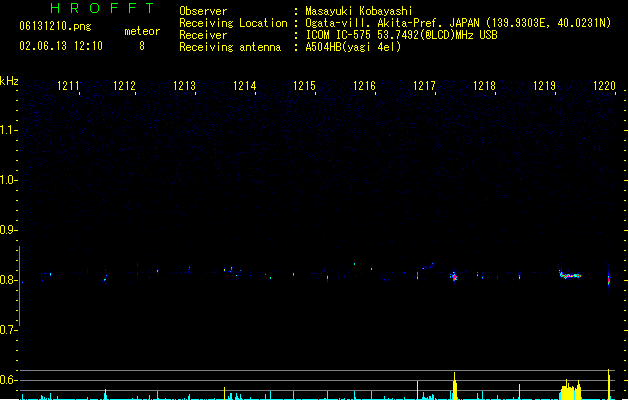This screenshot has width=629, height=400.
Task: Click the wide yellow level bars after 1219
Action: pyautogui.click(x=570, y=390)
